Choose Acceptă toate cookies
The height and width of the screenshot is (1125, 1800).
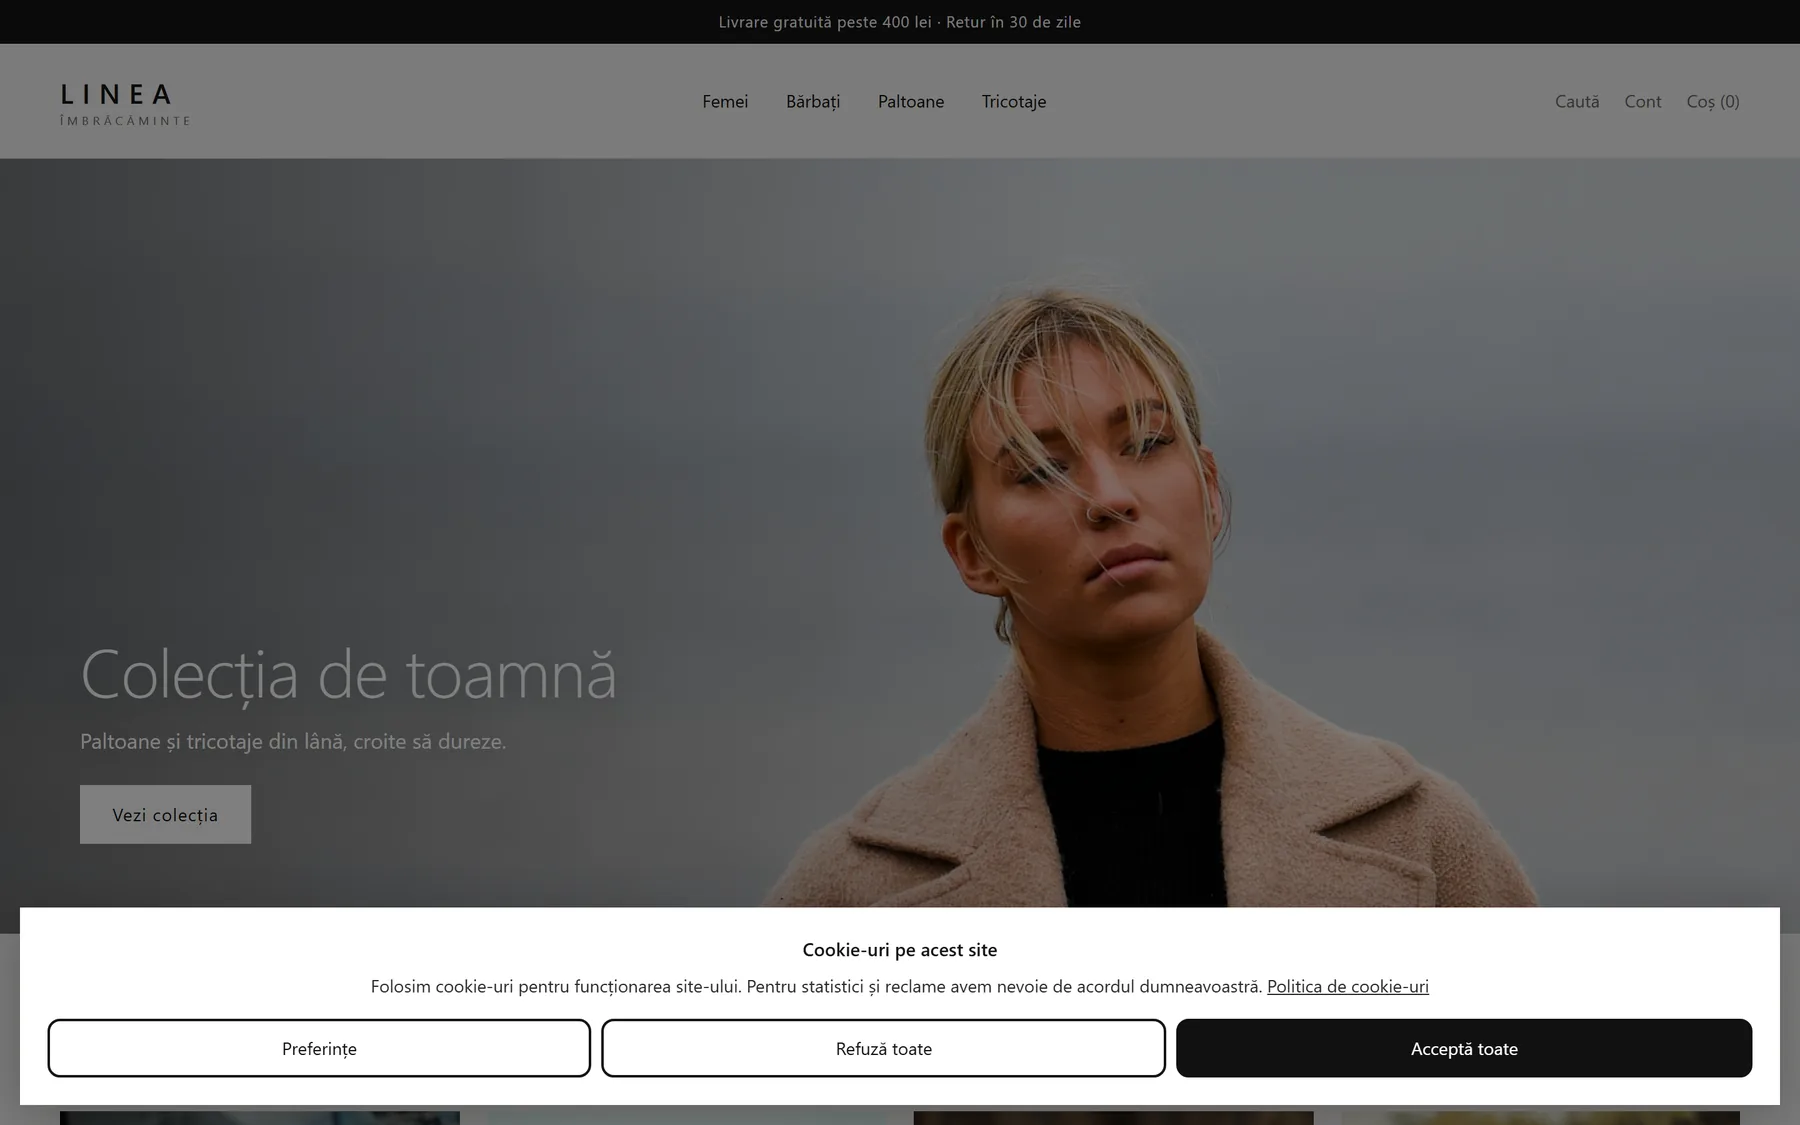coord(1464,1048)
